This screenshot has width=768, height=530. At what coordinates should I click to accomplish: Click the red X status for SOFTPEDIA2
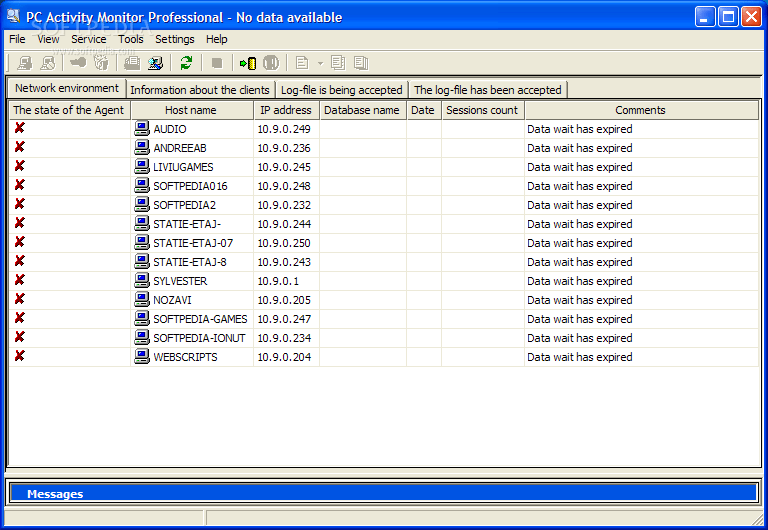pos(20,204)
